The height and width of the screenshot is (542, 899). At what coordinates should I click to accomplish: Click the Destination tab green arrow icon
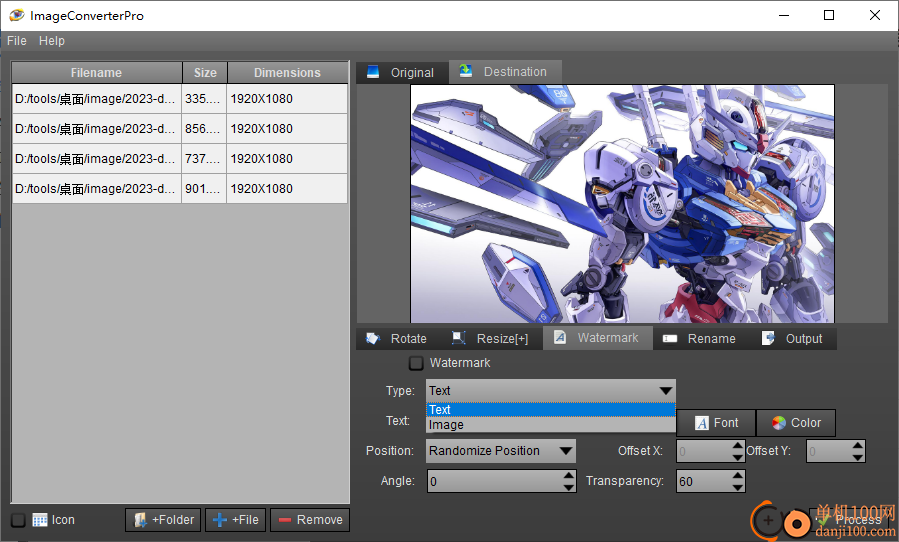pos(466,71)
